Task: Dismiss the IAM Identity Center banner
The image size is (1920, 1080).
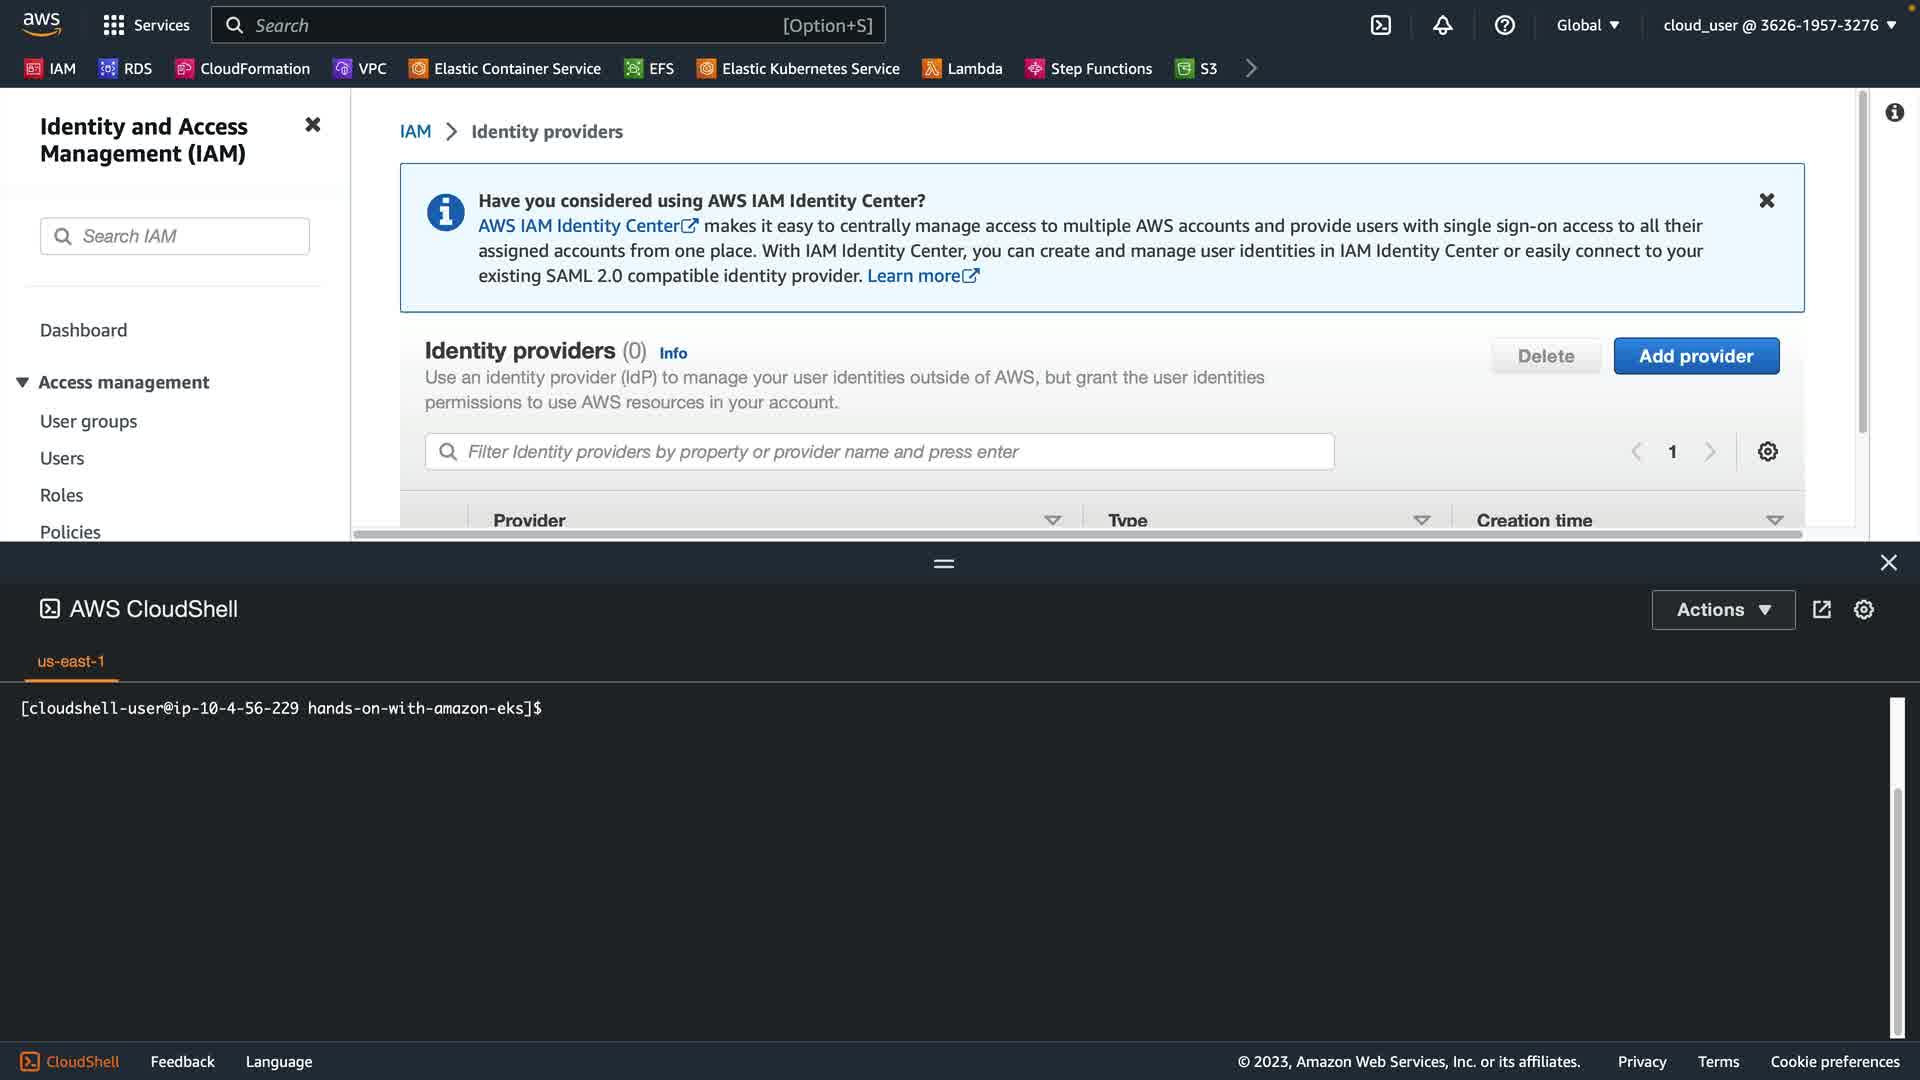Action: tap(1766, 201)
